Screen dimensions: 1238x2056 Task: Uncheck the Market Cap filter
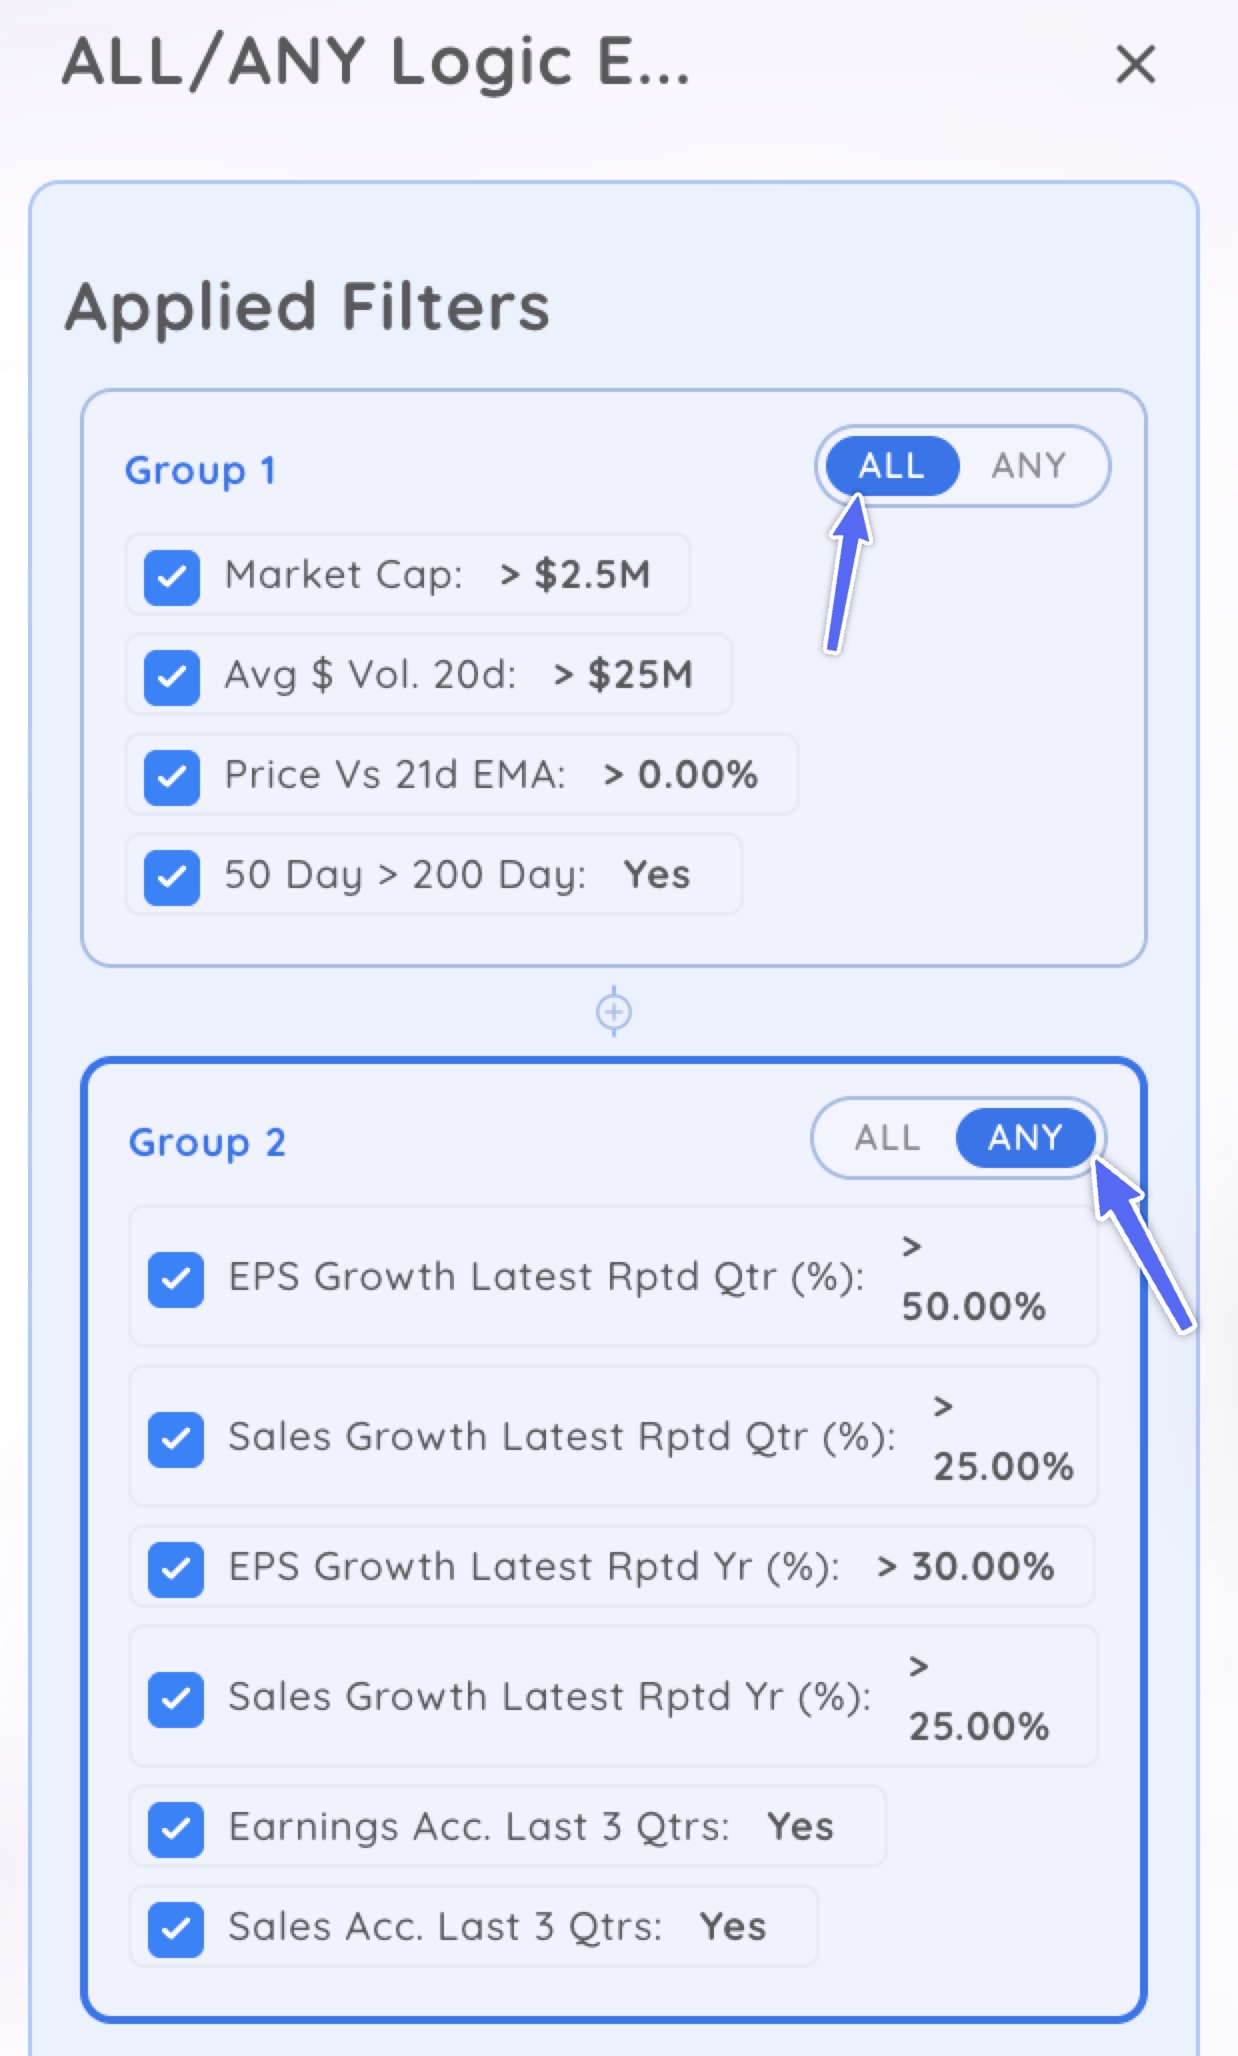(x=172, y=577)
